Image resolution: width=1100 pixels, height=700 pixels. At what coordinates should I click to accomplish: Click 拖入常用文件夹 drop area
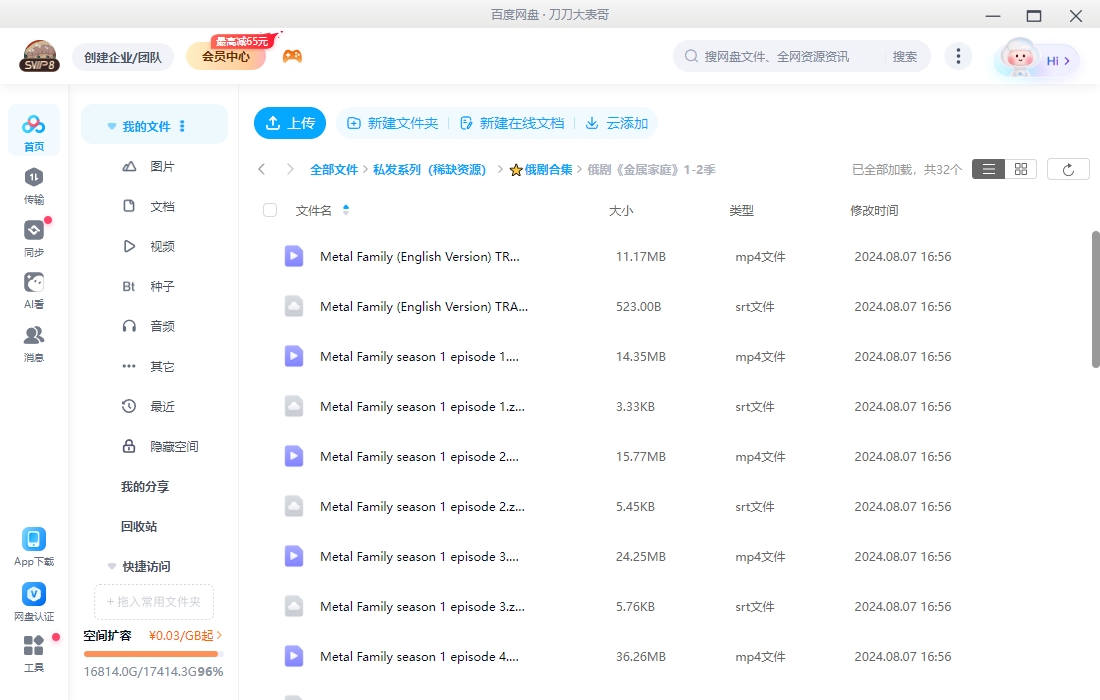(x=154, y=602)
